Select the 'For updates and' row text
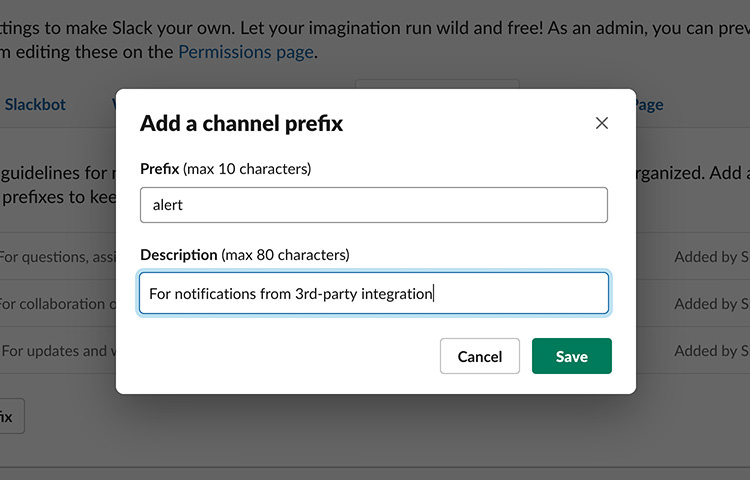 [58, 351]
